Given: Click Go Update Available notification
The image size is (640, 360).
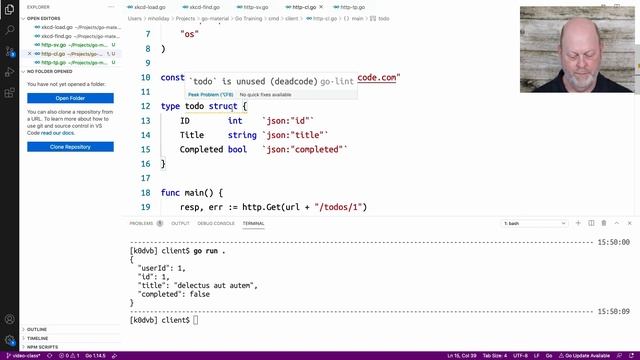Looking at the screenshot, I should coord(584,356).
